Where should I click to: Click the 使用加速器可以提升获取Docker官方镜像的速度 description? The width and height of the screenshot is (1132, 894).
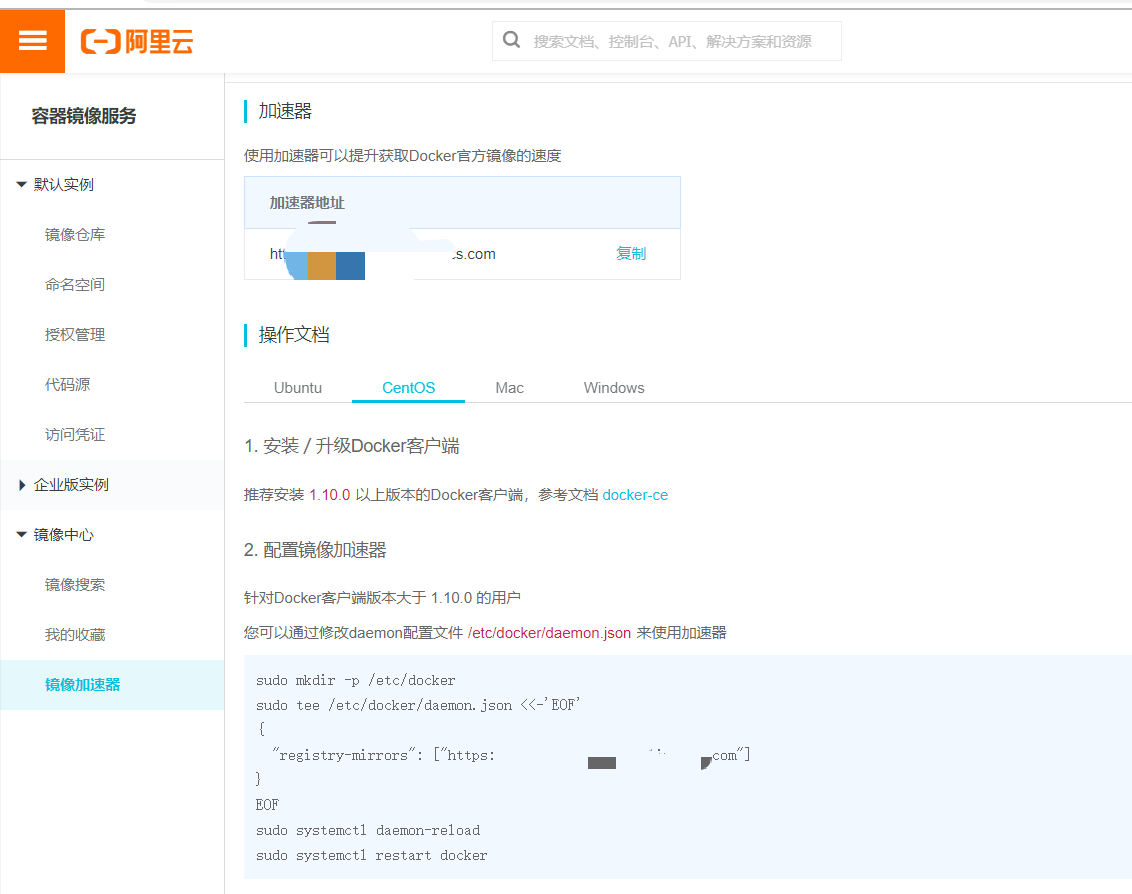(x=403, y=155)
